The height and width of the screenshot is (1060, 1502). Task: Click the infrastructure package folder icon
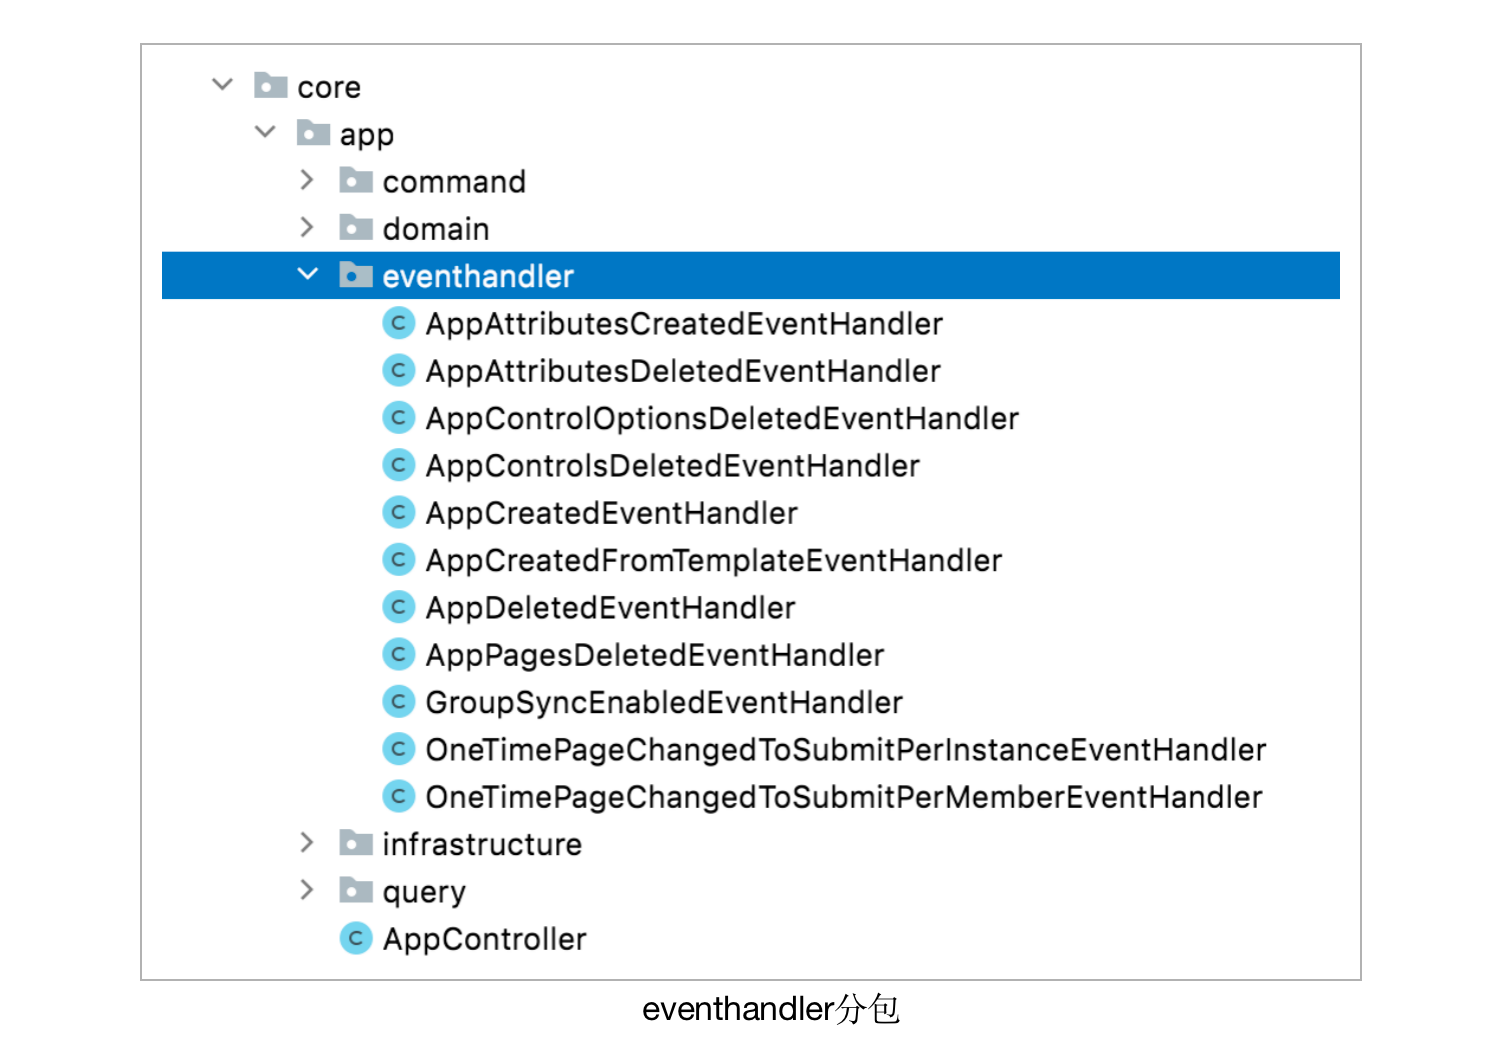(x=355, y=844)
